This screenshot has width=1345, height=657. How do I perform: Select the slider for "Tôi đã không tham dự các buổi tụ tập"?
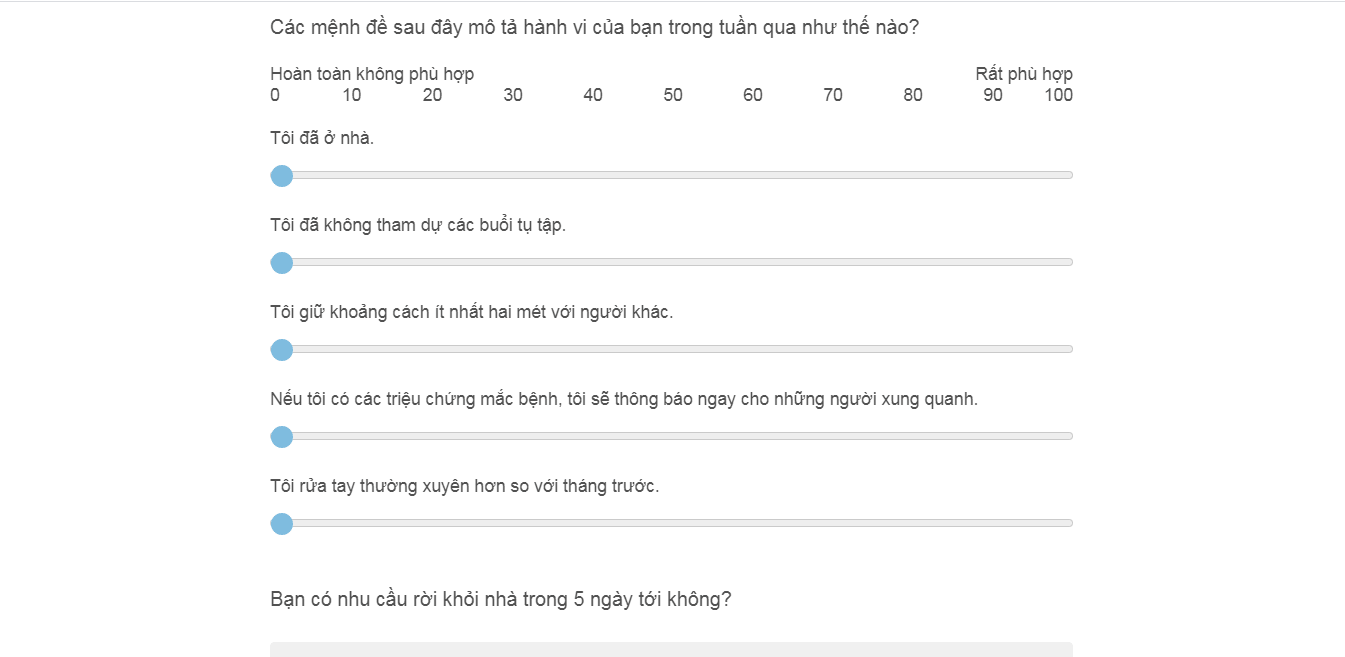(x=282, y=263)
